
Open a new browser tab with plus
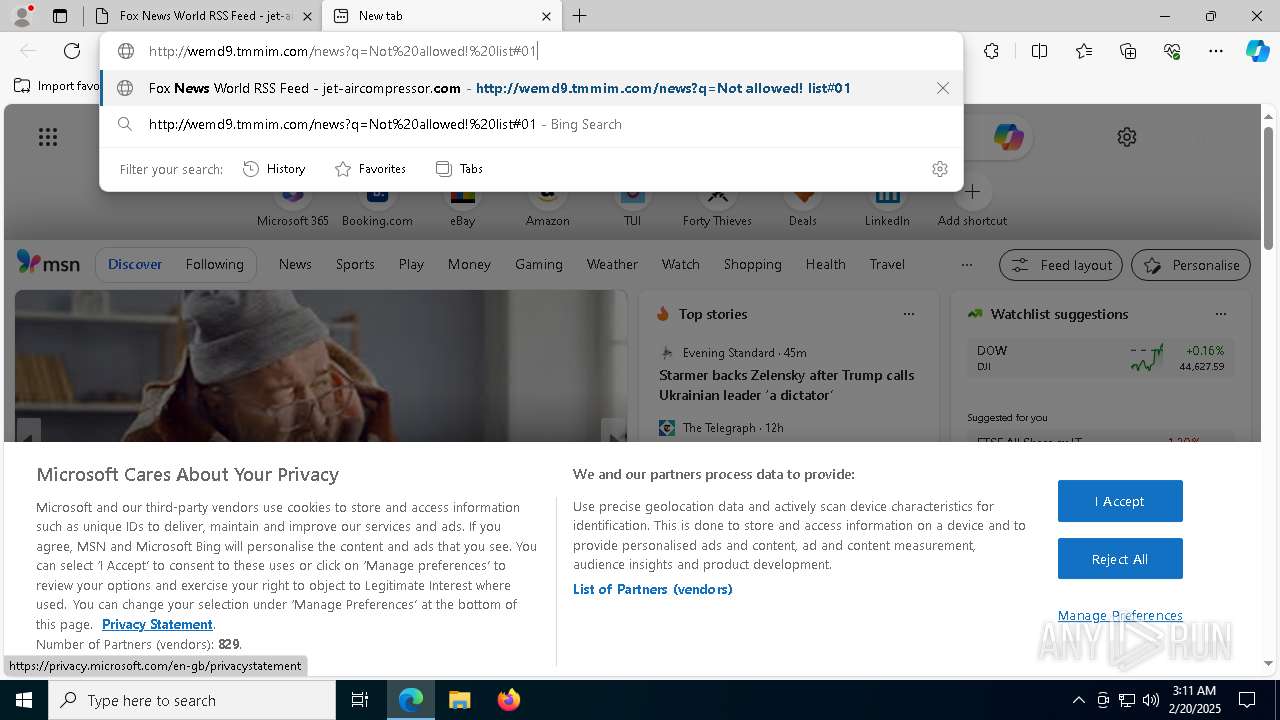[580, 16]
